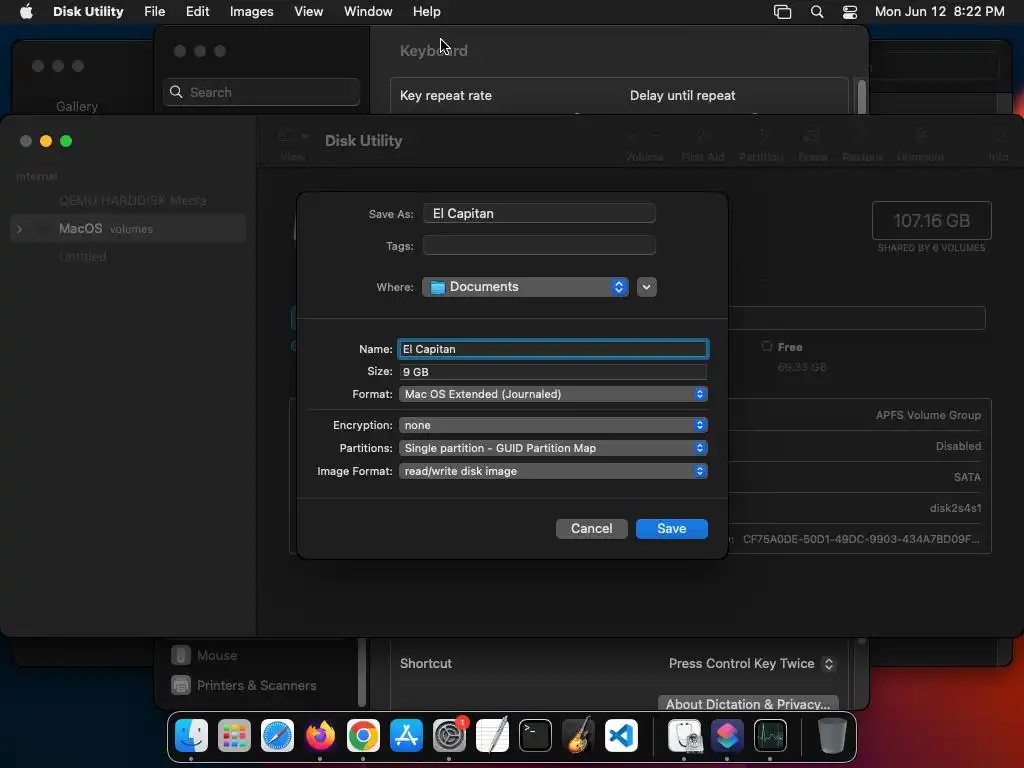
Task: Open Activity Monitor from the Dock
Action: point(771,736)
